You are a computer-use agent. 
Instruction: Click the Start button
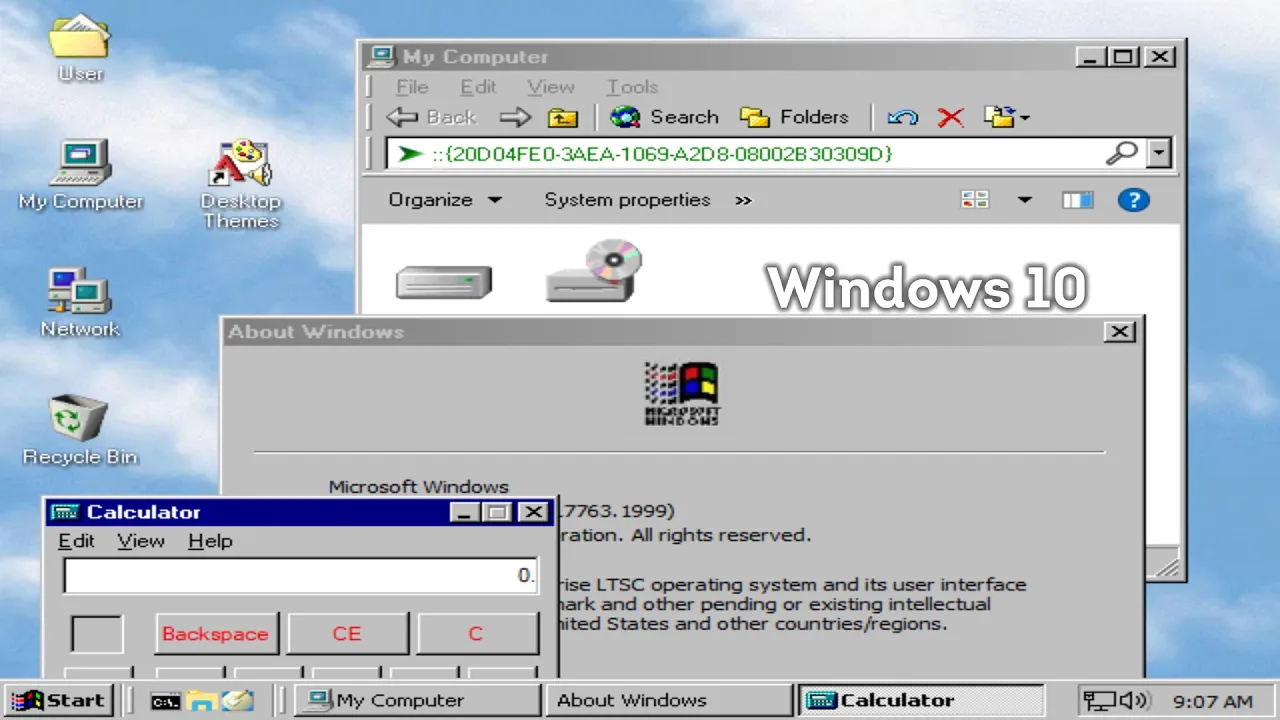point(58,700)
